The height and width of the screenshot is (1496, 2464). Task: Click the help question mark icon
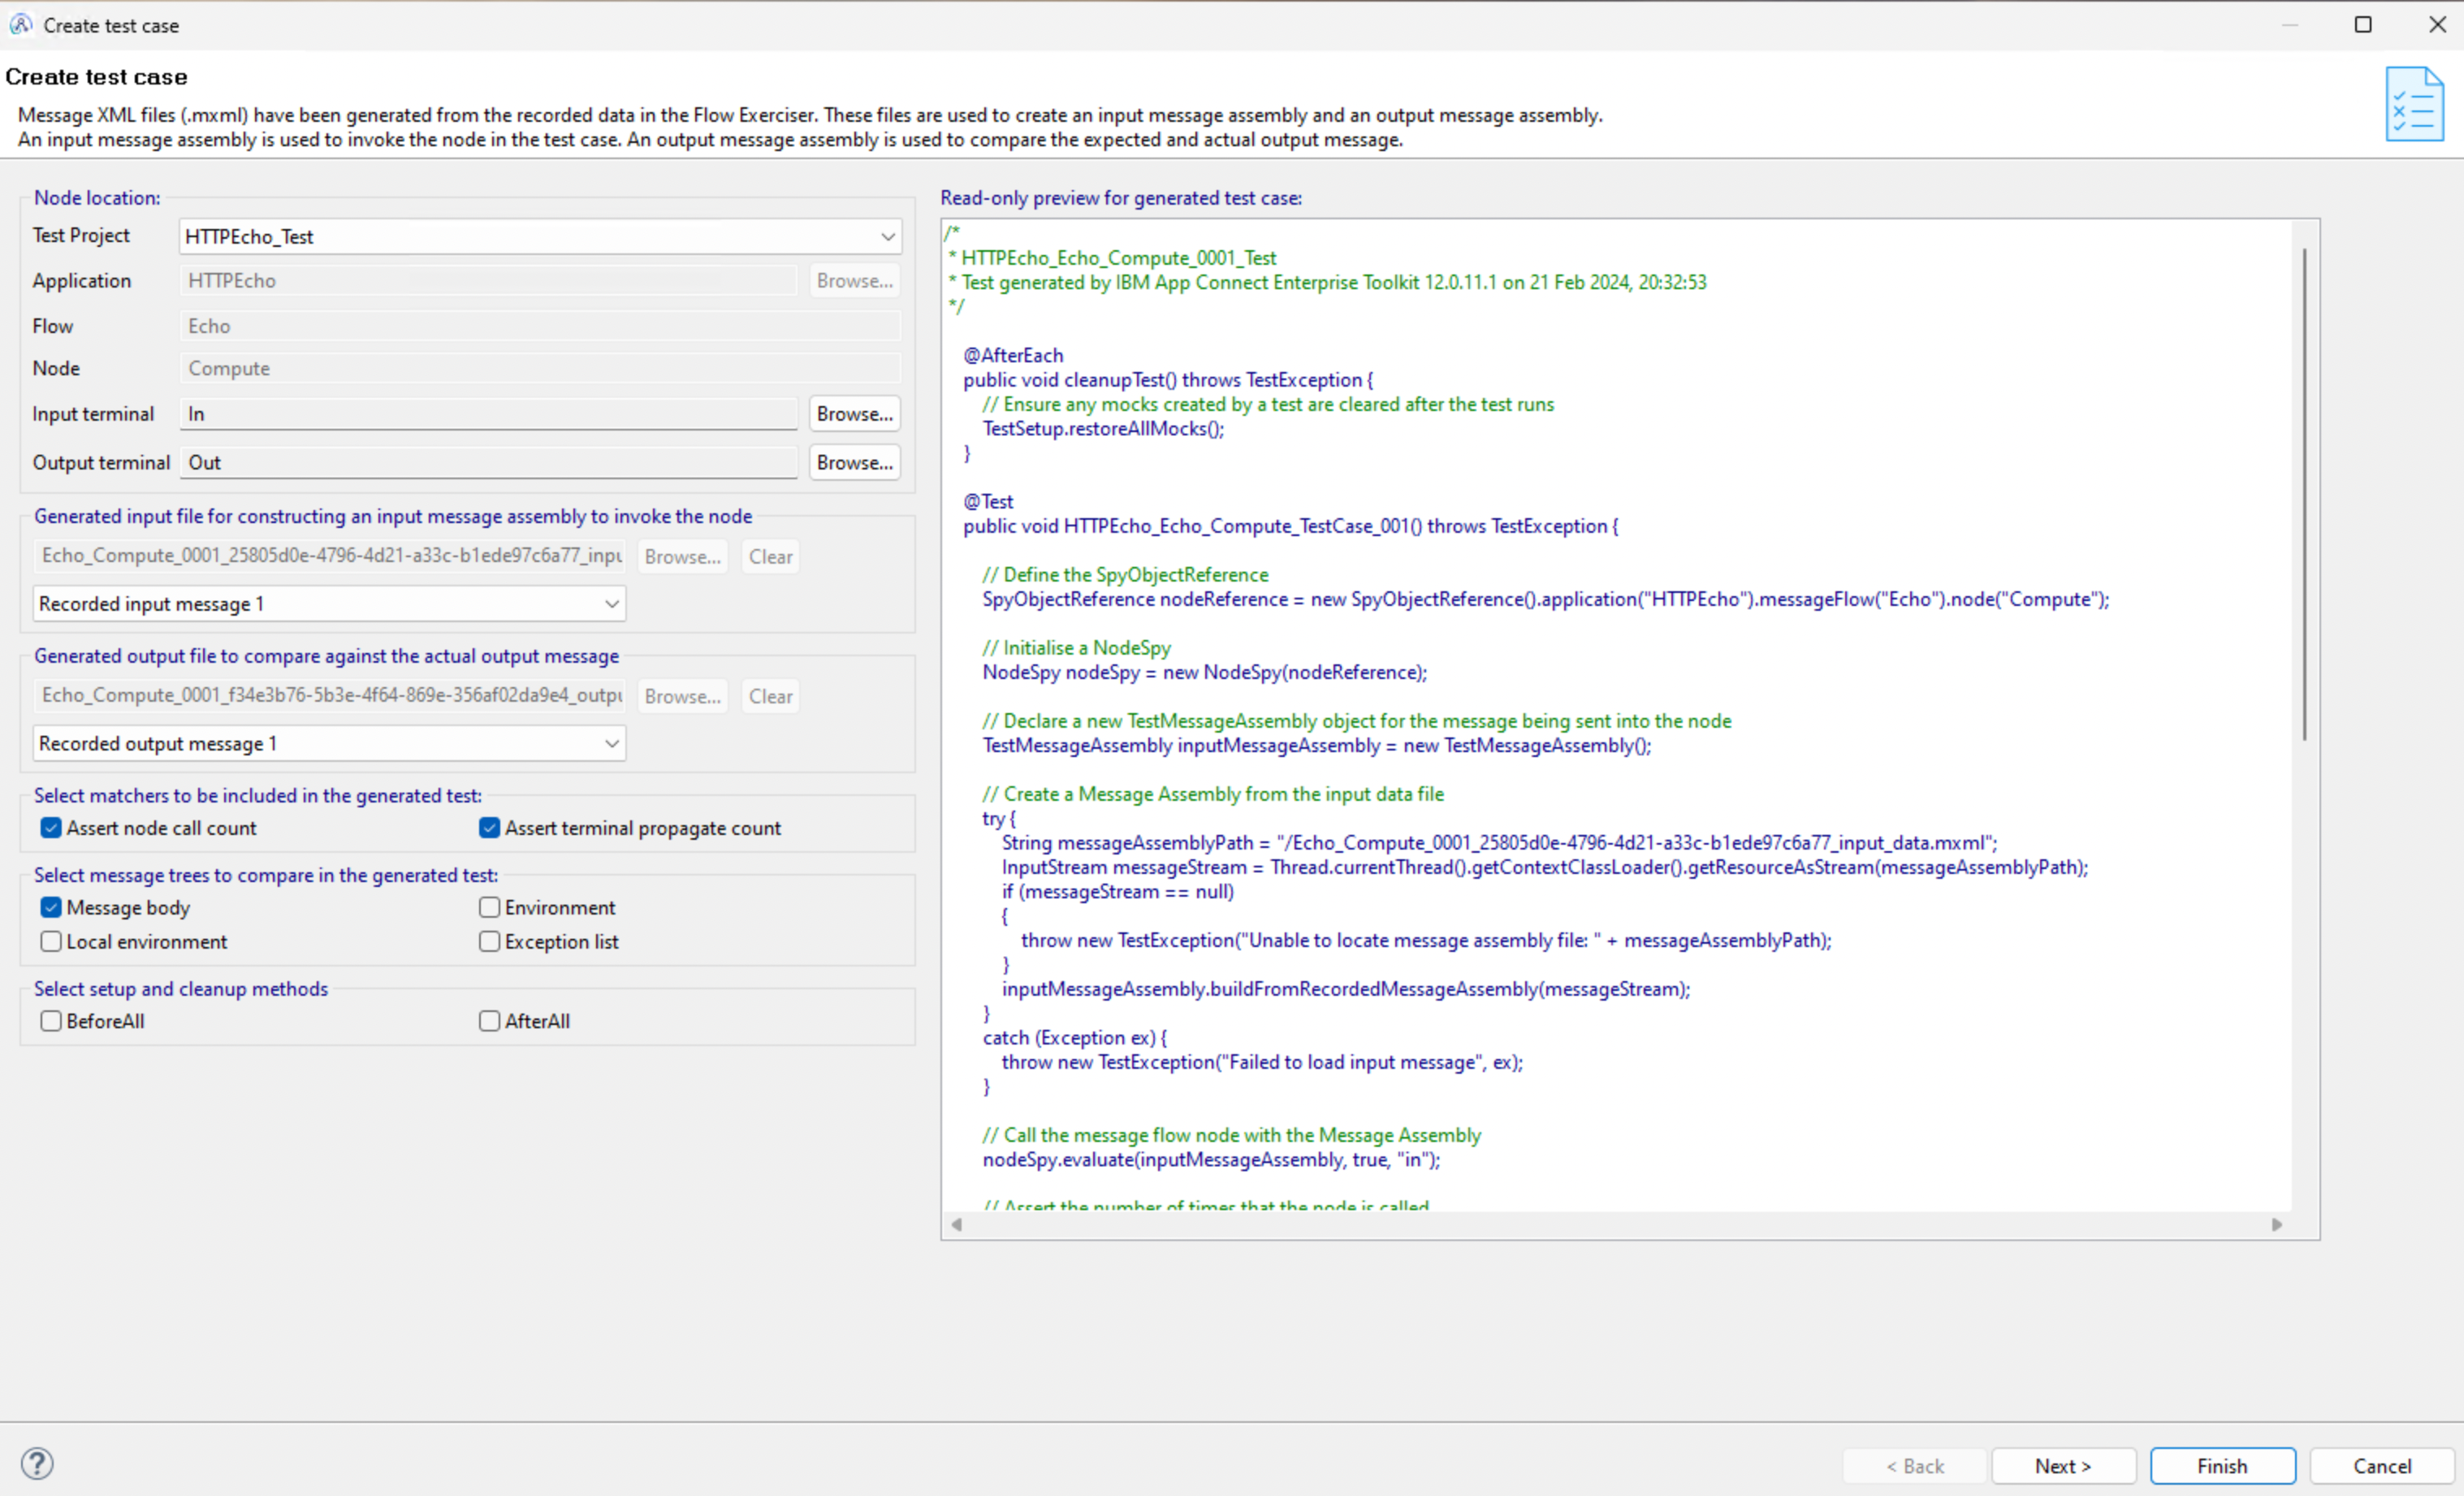pyautogui.click(x=37, y=1464)
